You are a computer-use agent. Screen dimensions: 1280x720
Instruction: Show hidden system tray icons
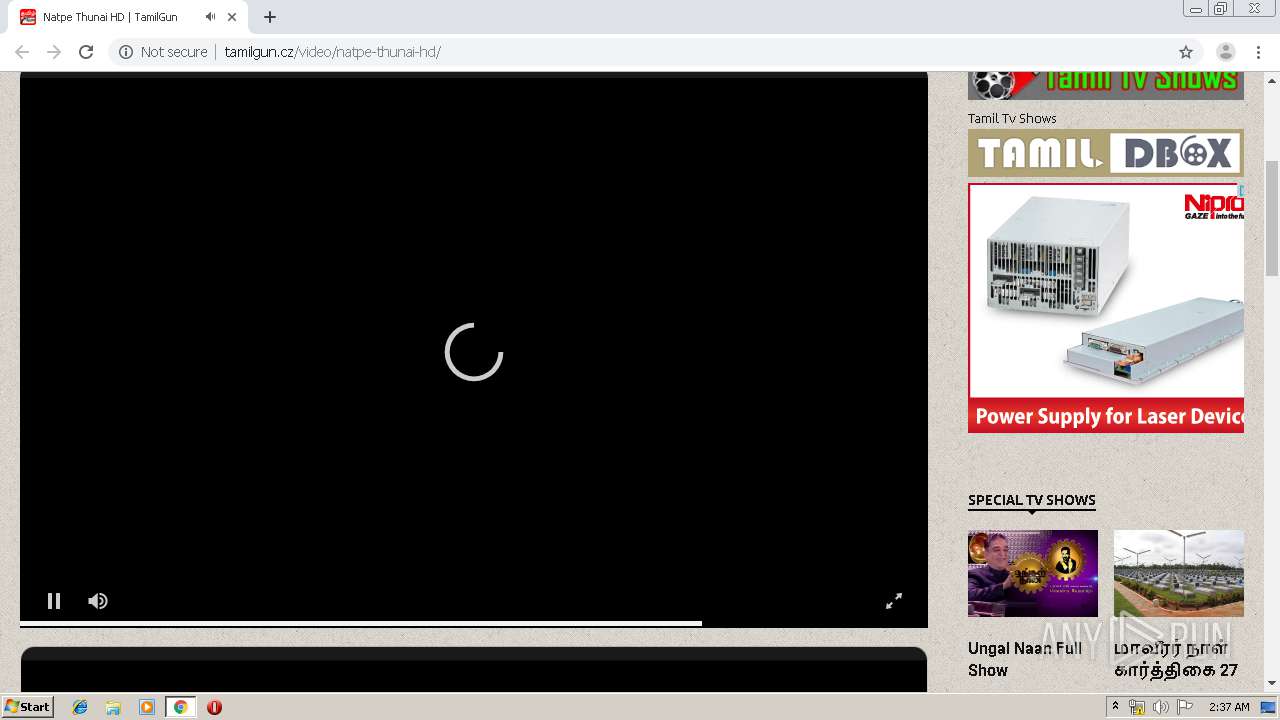[x=1115, y=707]
